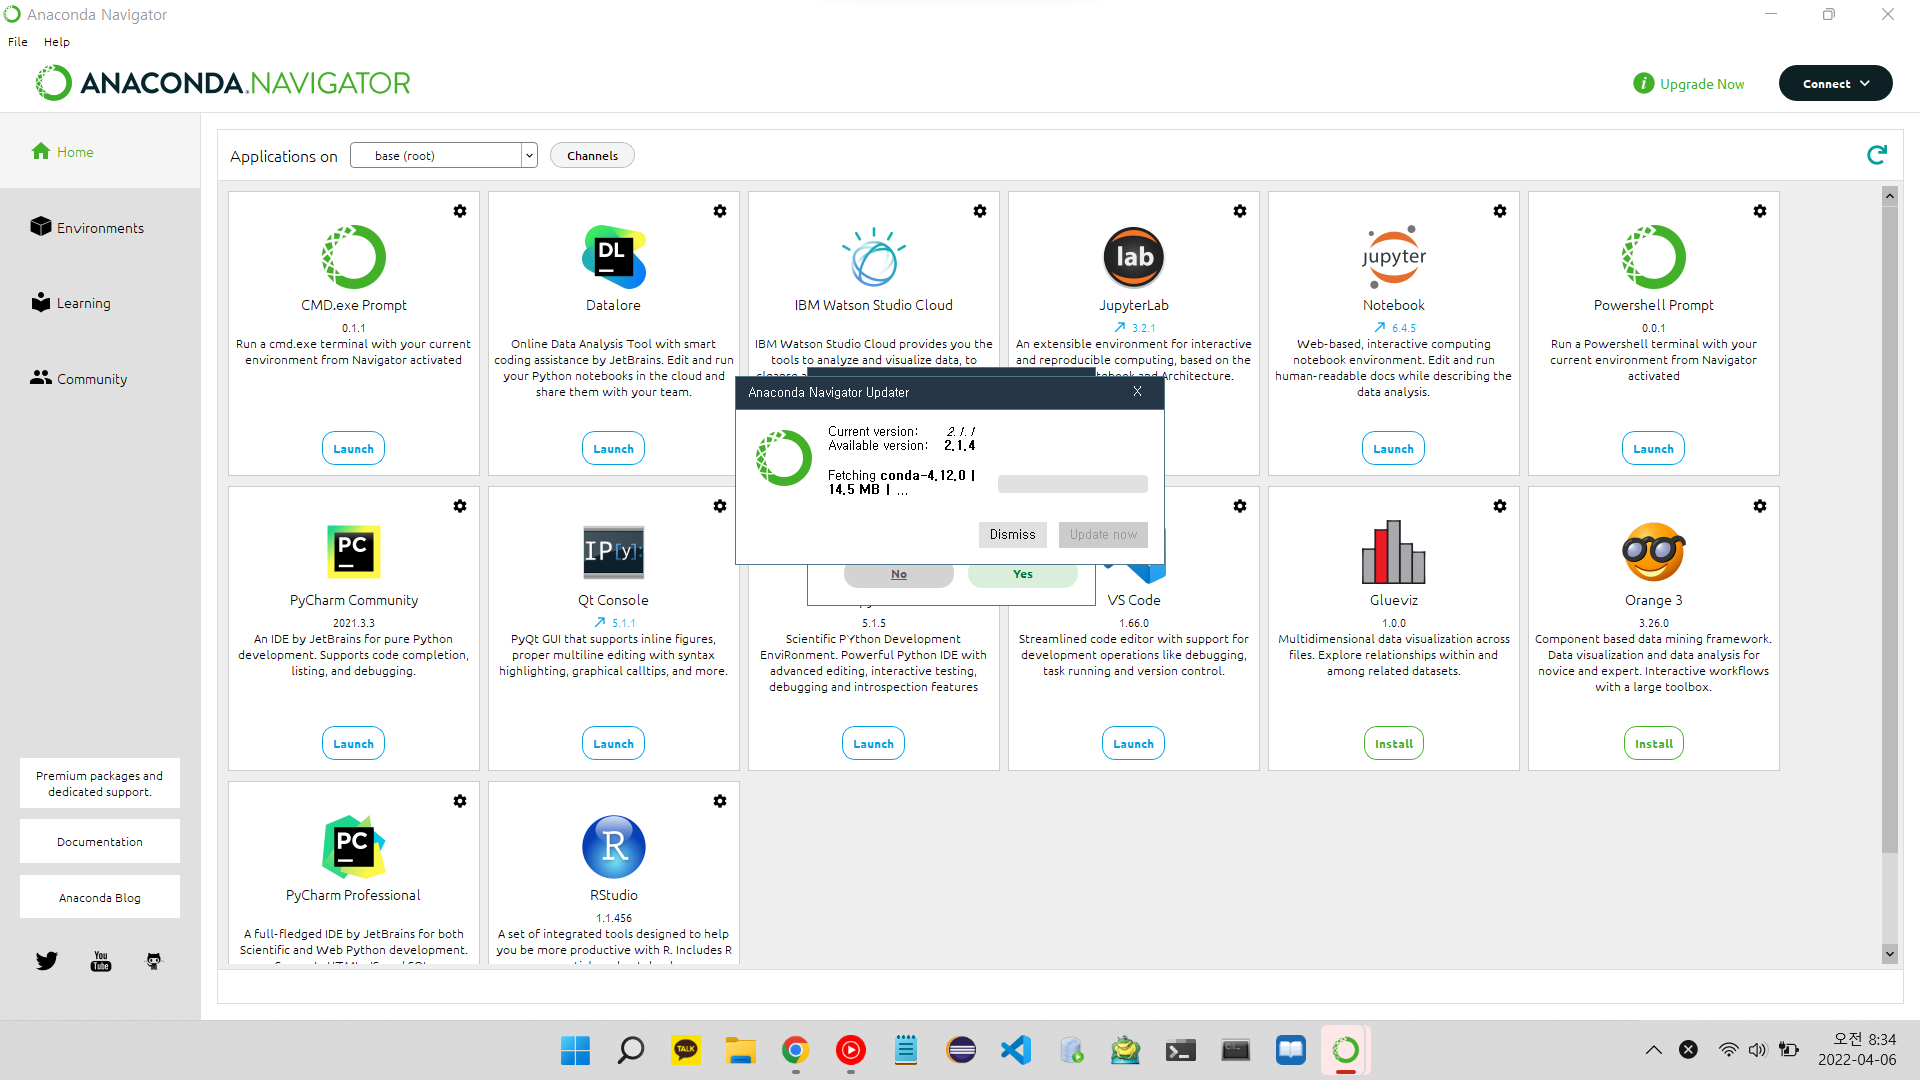Launch Jupyter Notebook
Image resolution: width=1920 pixels, height=1080 pixels.
tap(1393, 448)
